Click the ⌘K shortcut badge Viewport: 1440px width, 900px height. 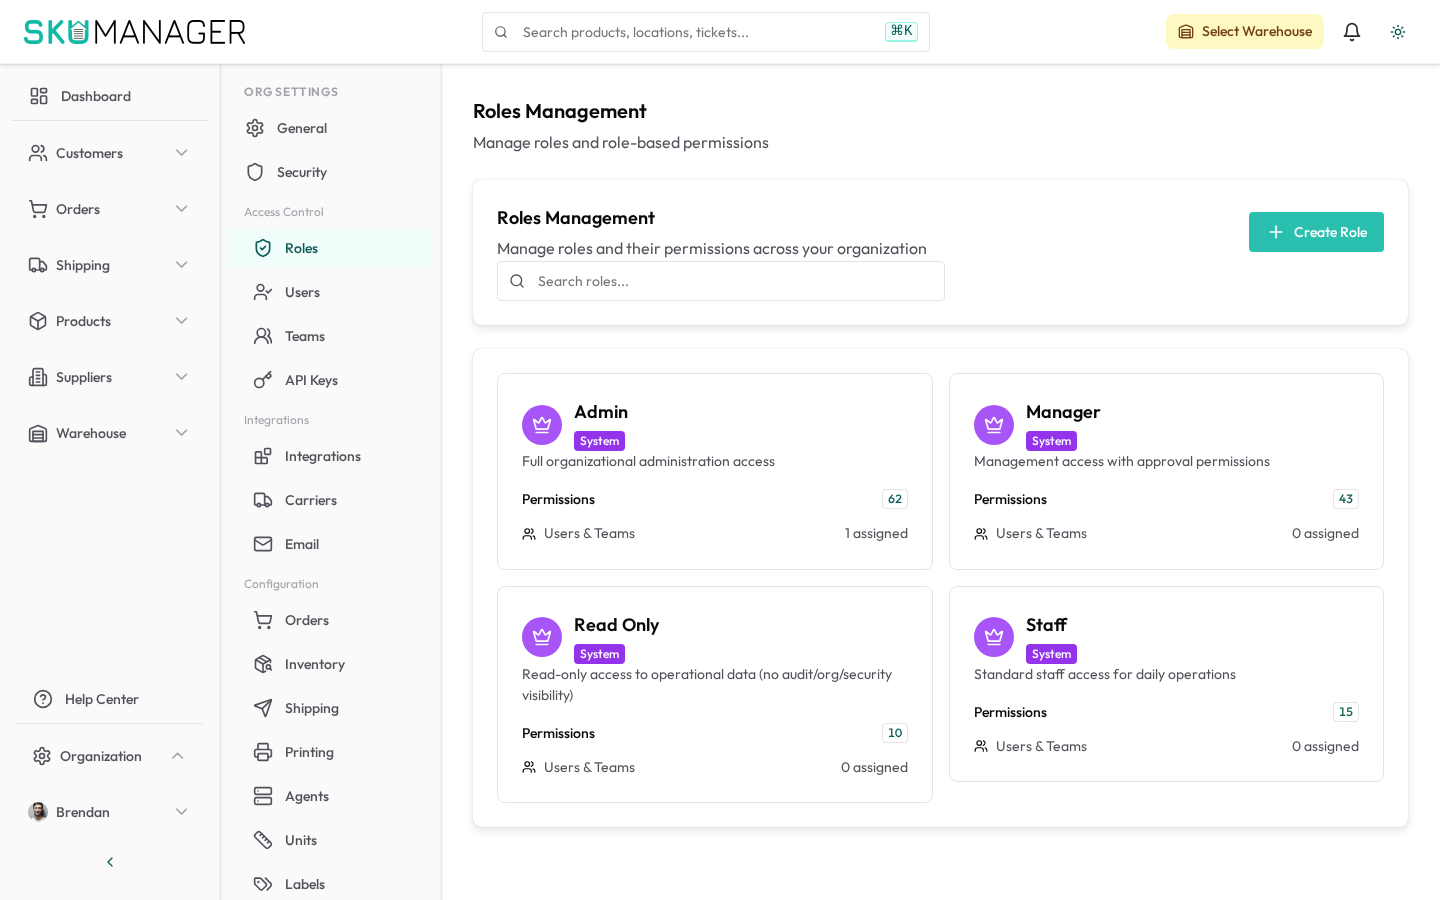(901, 32)
